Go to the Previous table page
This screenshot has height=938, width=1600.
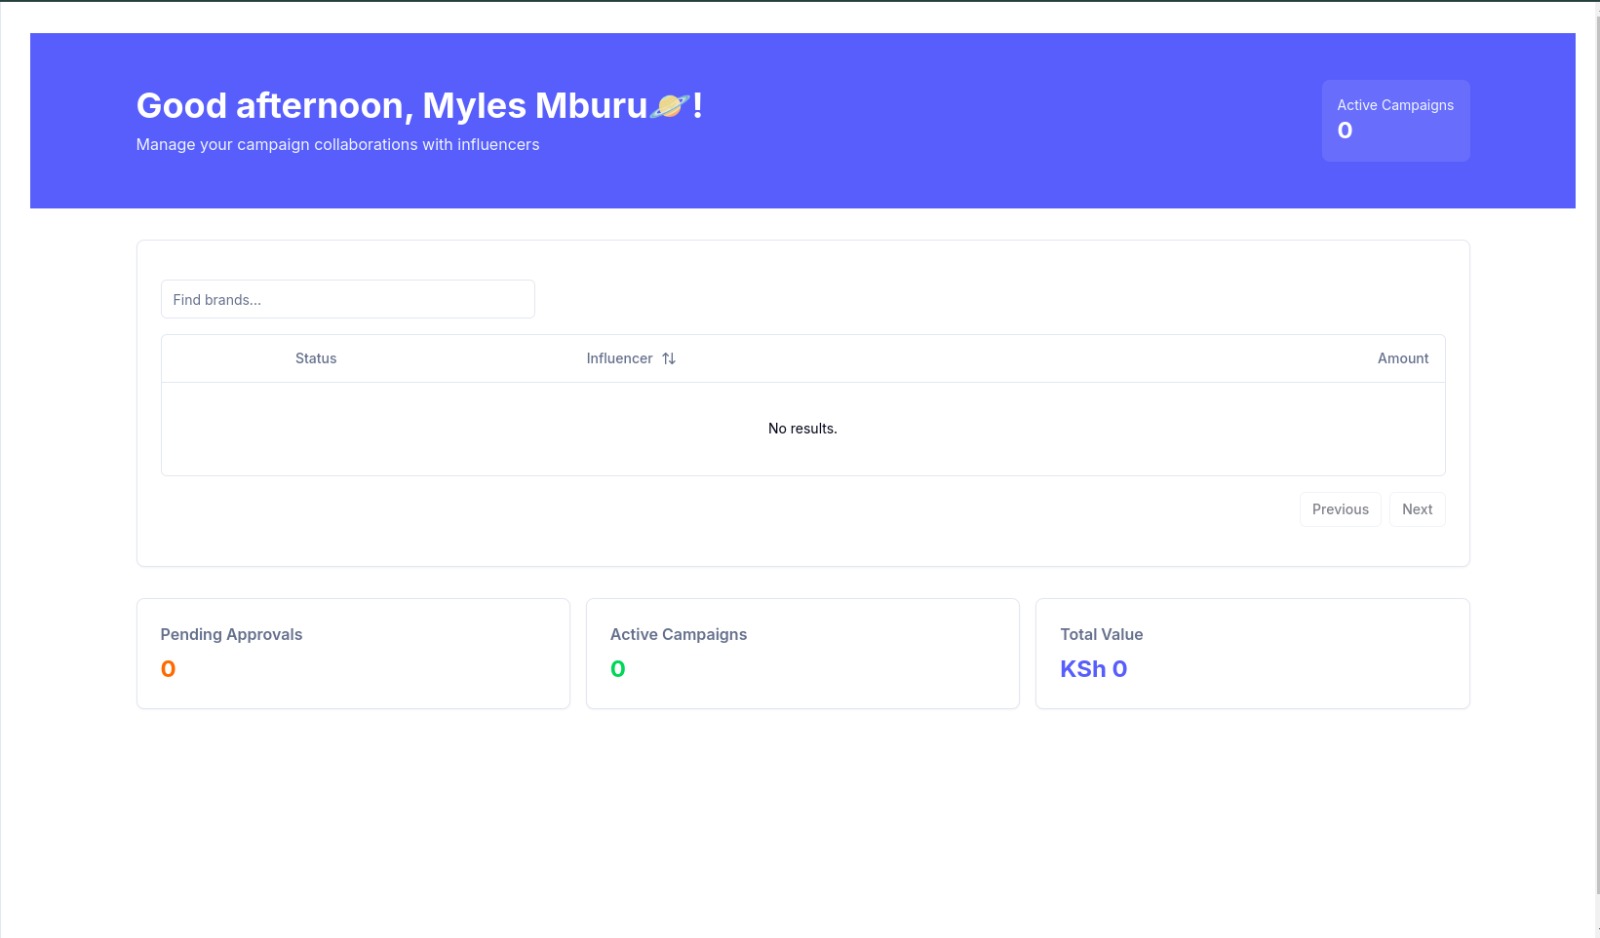pyautogui.click(x=1340, y=509)
